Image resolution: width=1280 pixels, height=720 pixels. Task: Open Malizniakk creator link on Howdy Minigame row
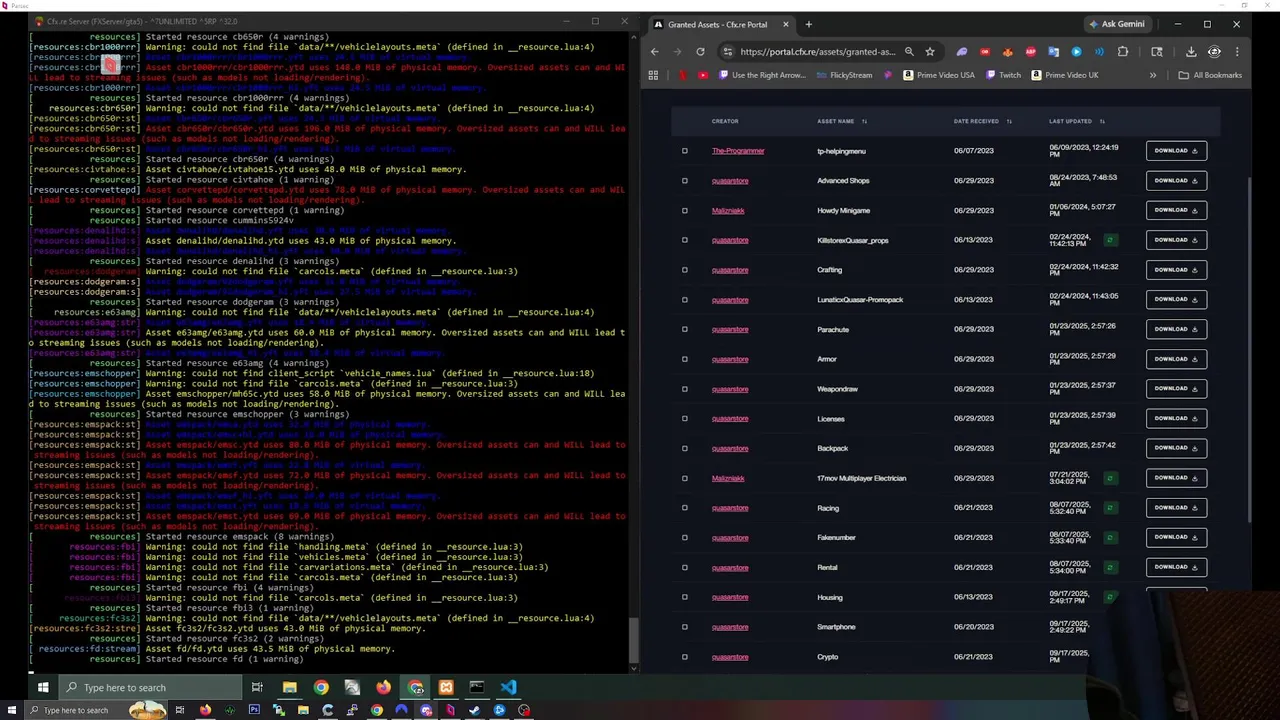point(728,211)
